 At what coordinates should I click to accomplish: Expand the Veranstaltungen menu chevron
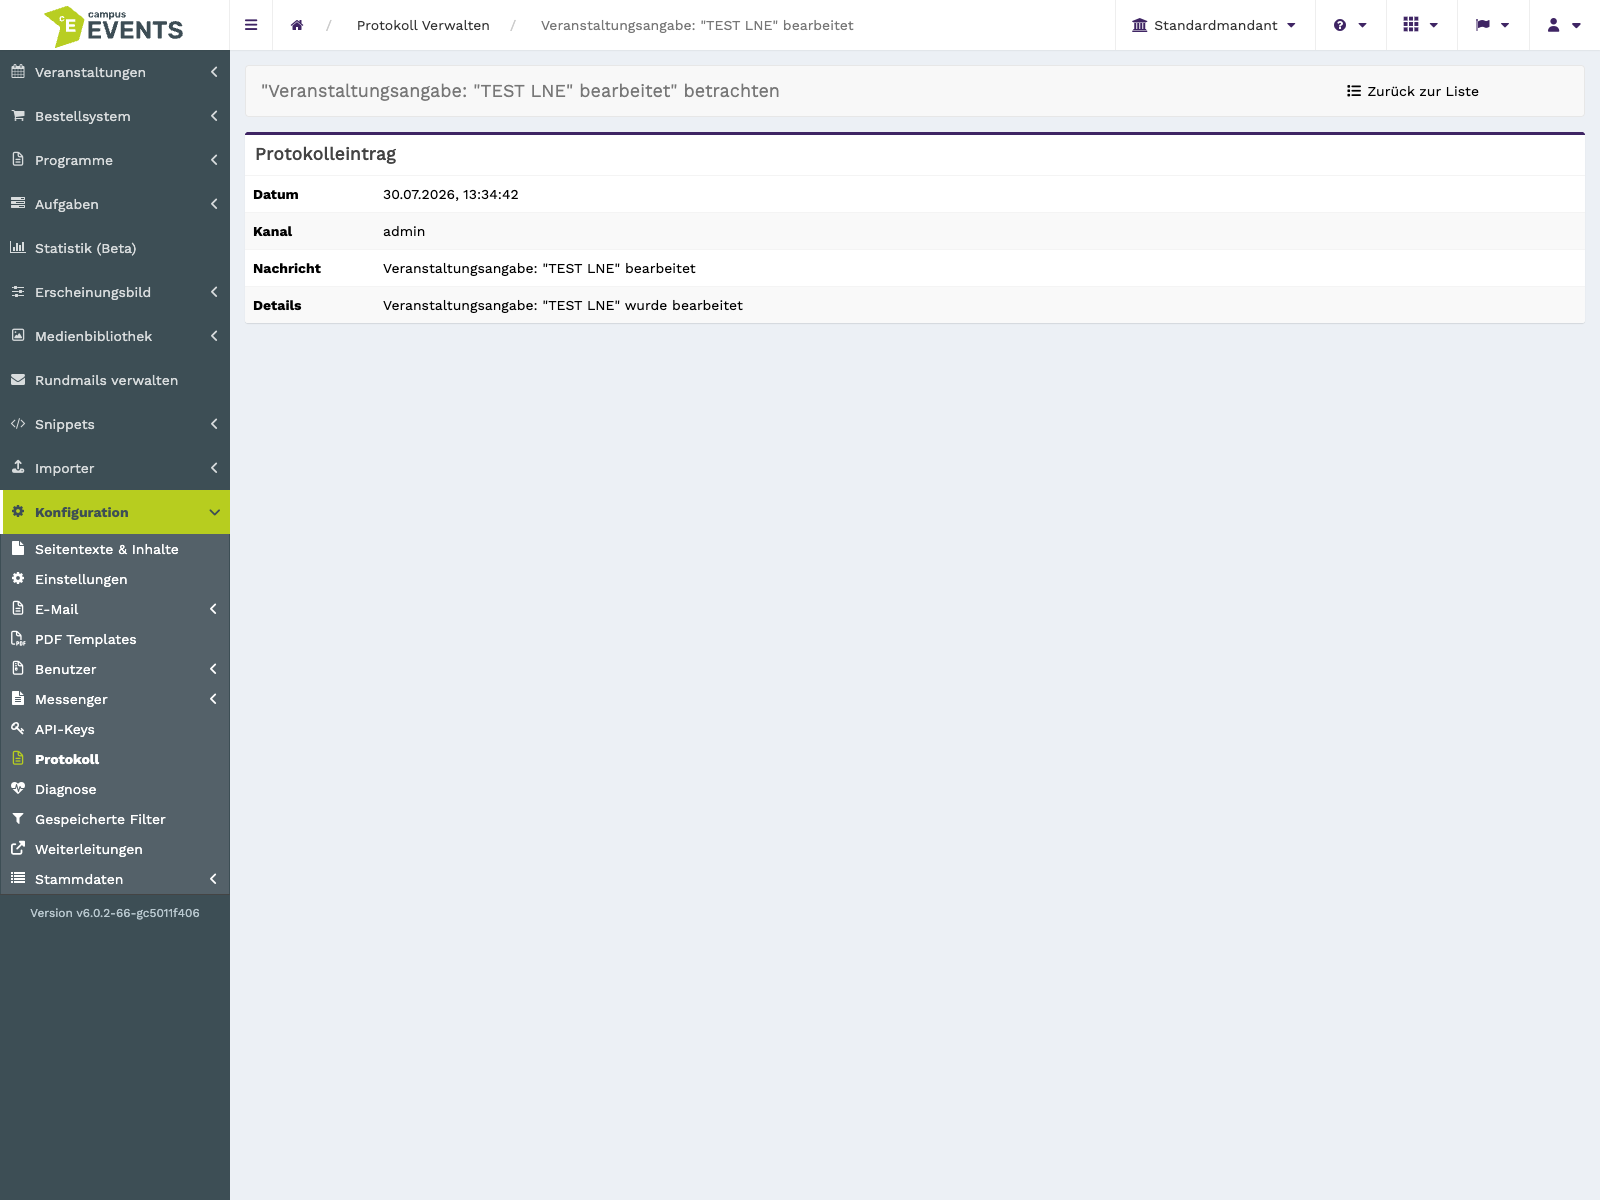214,72
